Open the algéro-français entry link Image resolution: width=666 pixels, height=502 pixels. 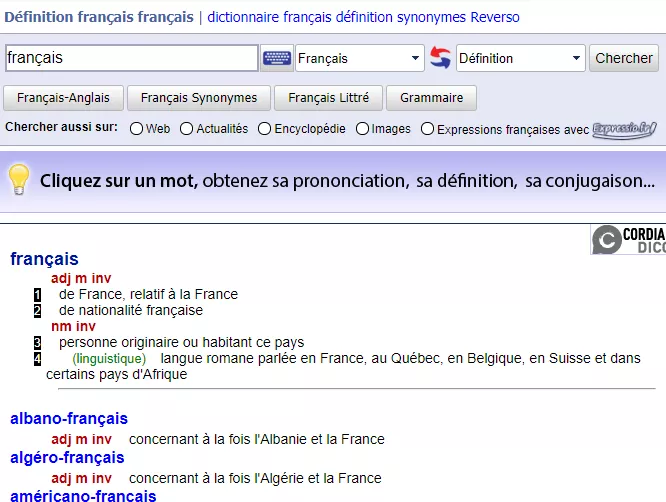tap(67, 458)
